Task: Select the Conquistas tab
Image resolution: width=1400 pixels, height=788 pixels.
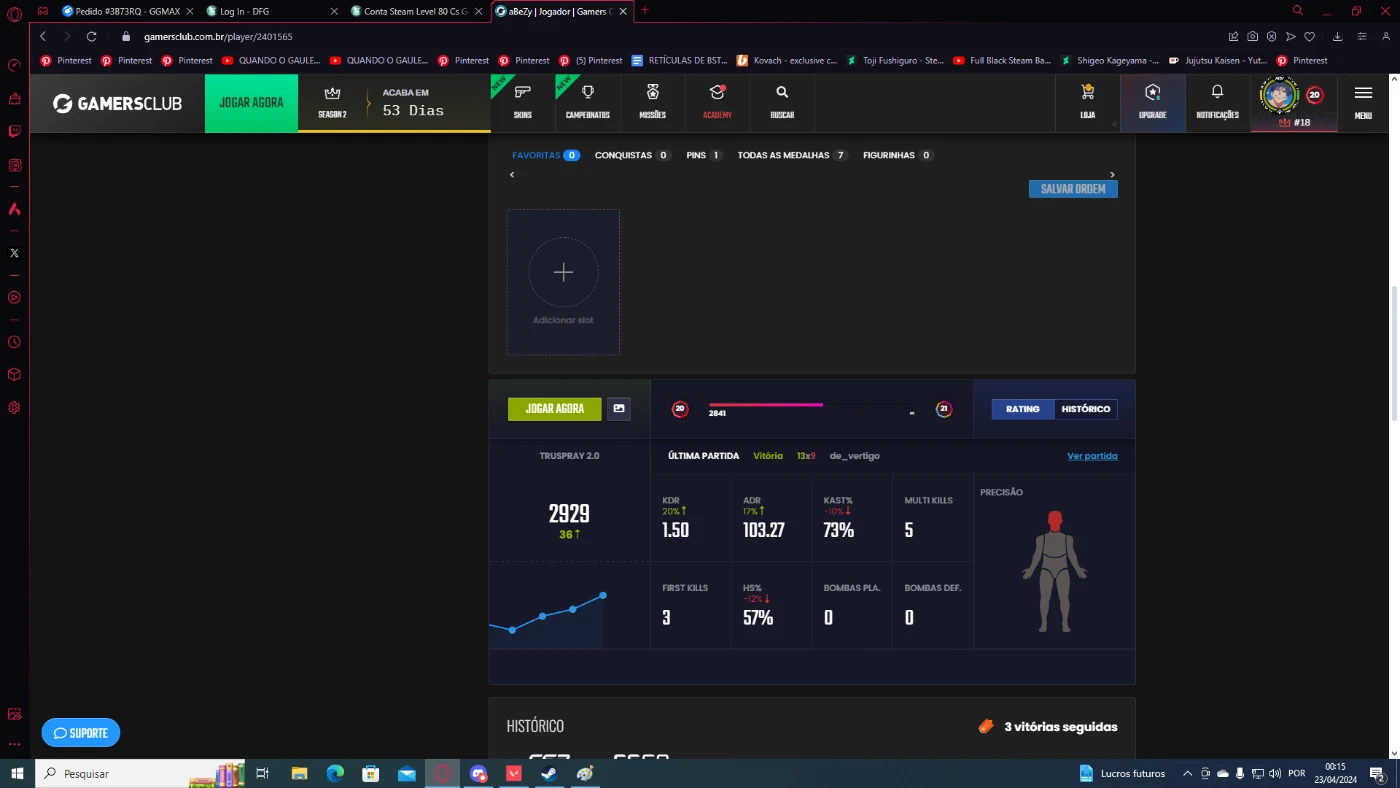Action: [623, 155]
